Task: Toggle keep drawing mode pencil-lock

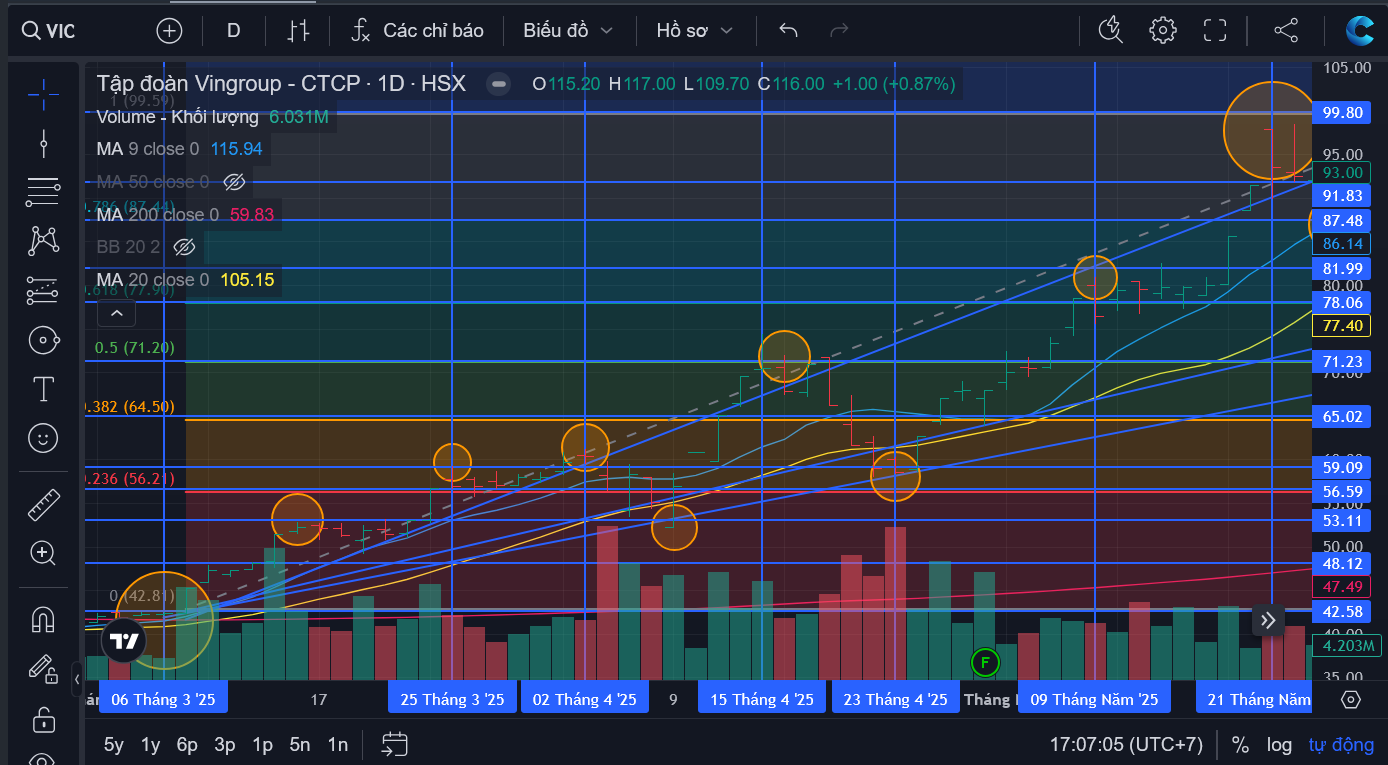Action: (43, 668)
